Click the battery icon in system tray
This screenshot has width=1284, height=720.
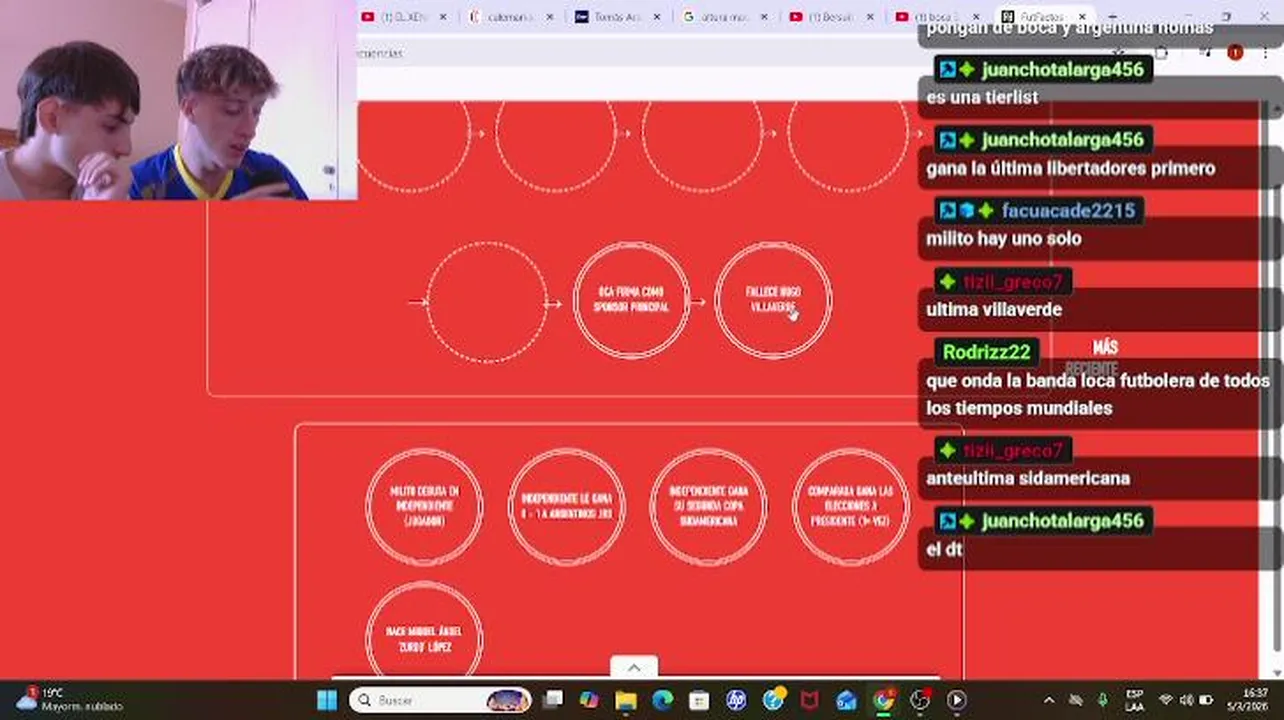point(1206,700)
